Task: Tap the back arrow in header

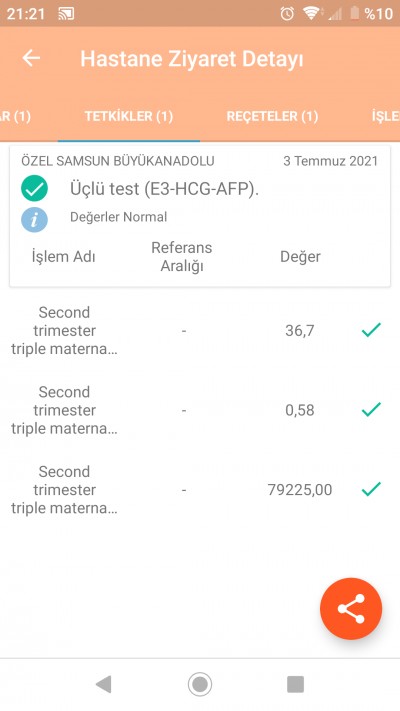Action: coord(31,58)
